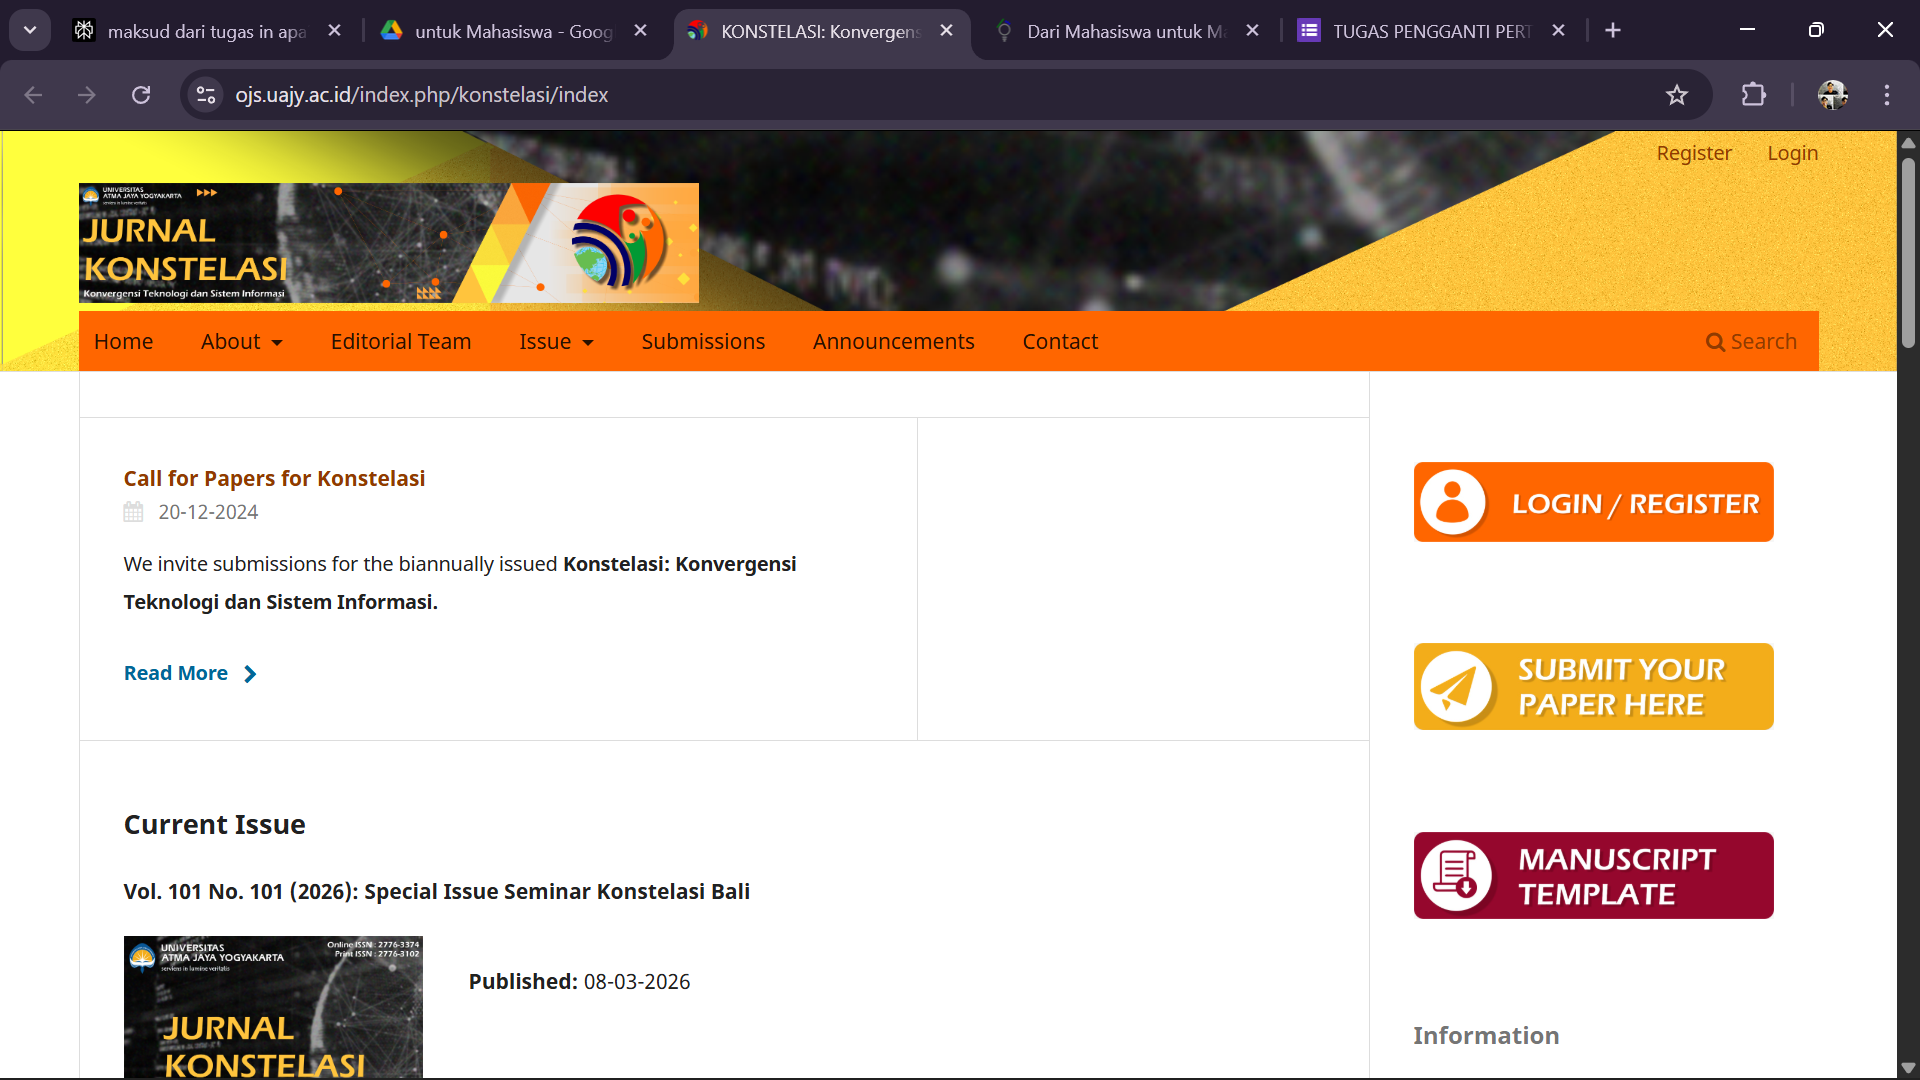Open the extensions puzzle icon
This screenshot has height=1080, width=1920.
pyautogui.click(x=1754, y=95)
